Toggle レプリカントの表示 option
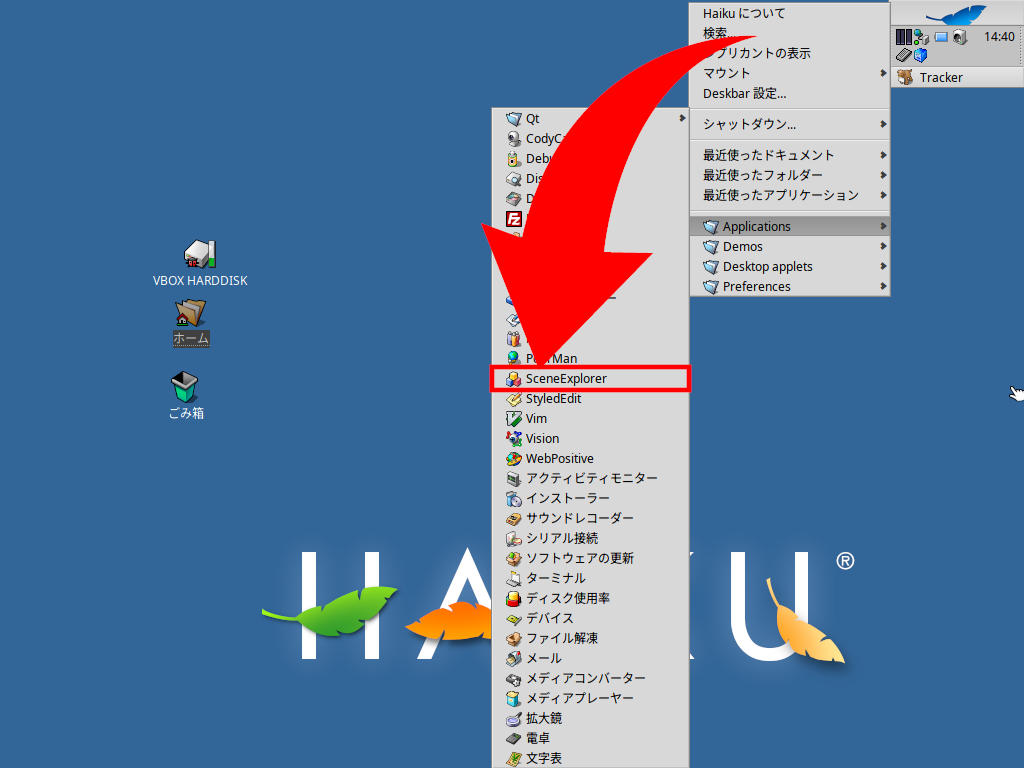The width and height of the screenshot is (1024, 768). click(x=790, y=54)
